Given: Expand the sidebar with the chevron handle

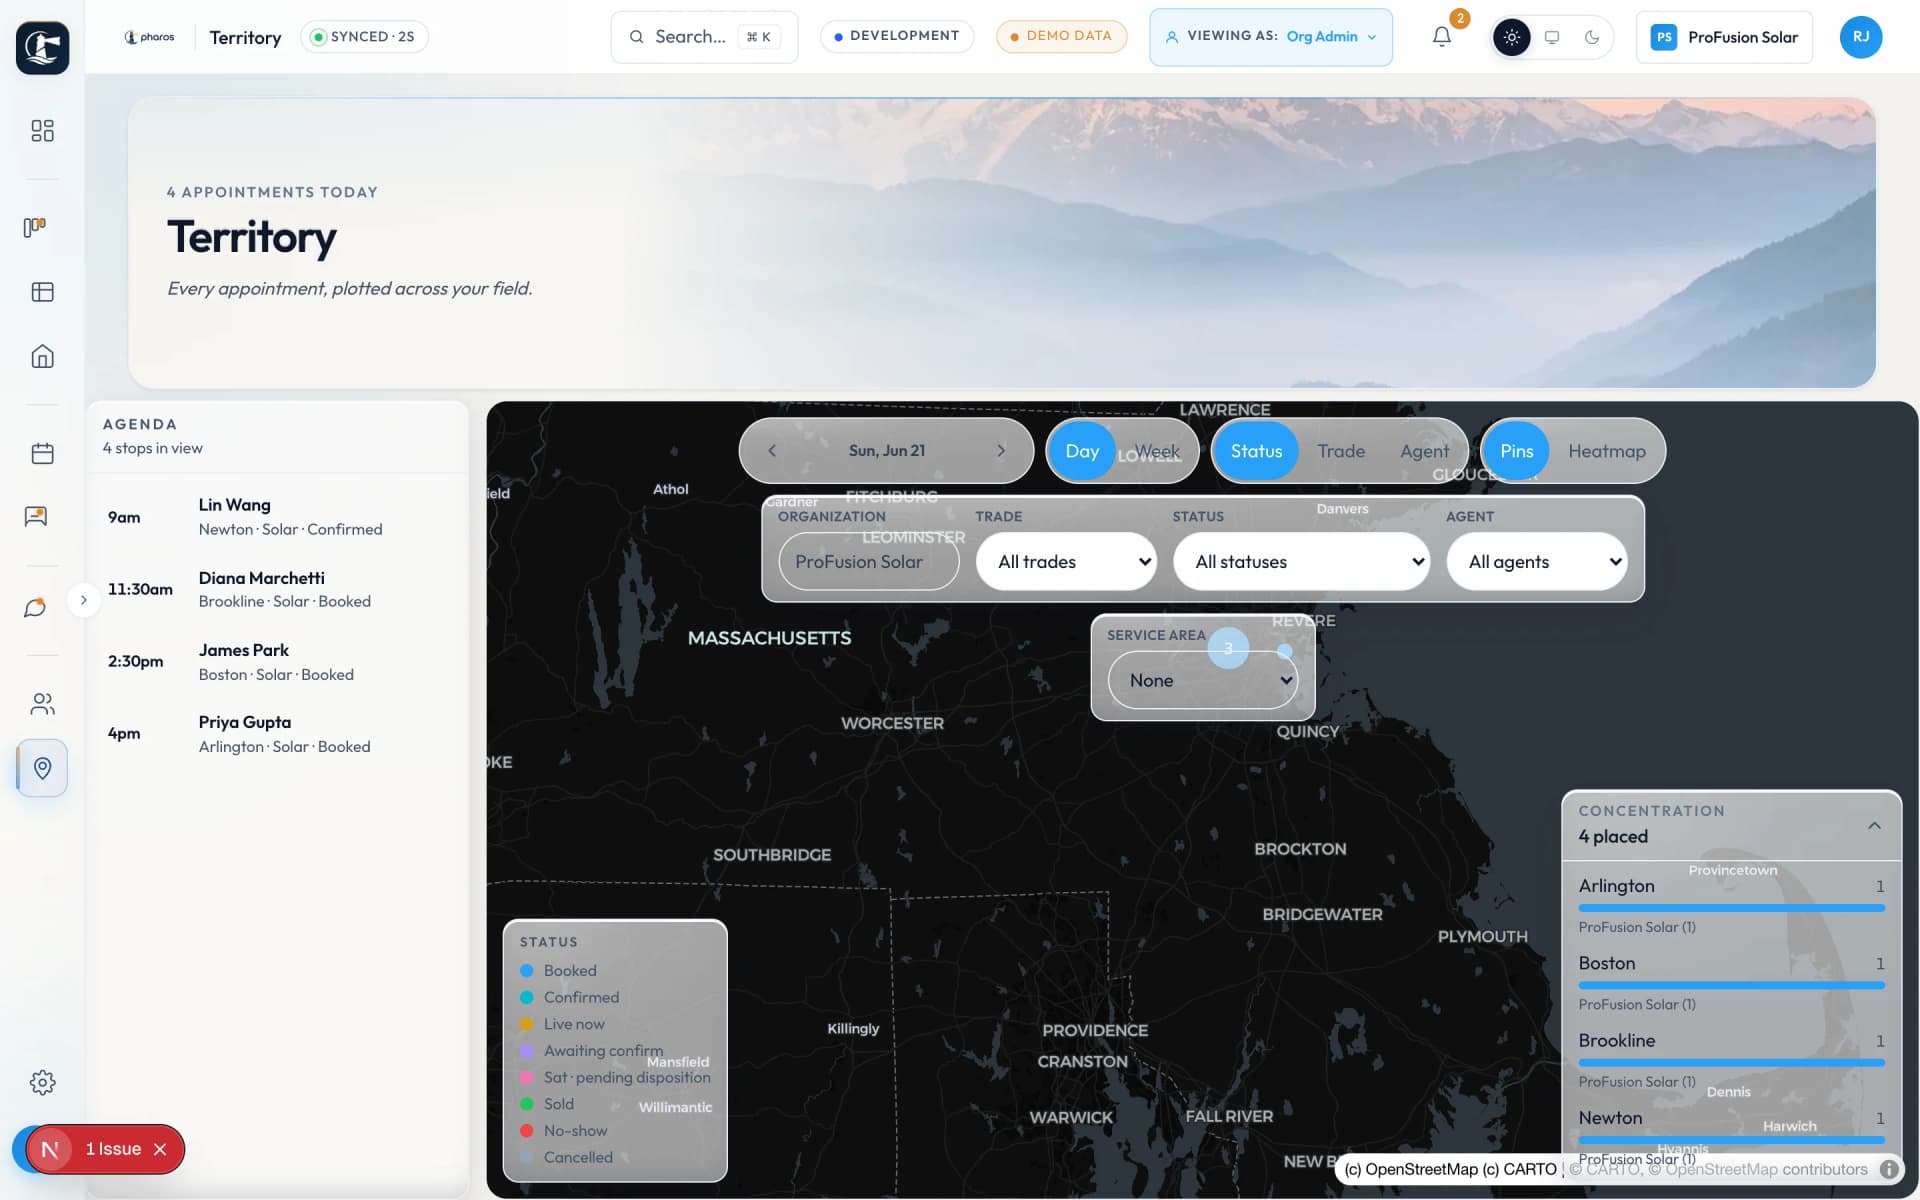Looking at the screenshot, I should (84, 600).
